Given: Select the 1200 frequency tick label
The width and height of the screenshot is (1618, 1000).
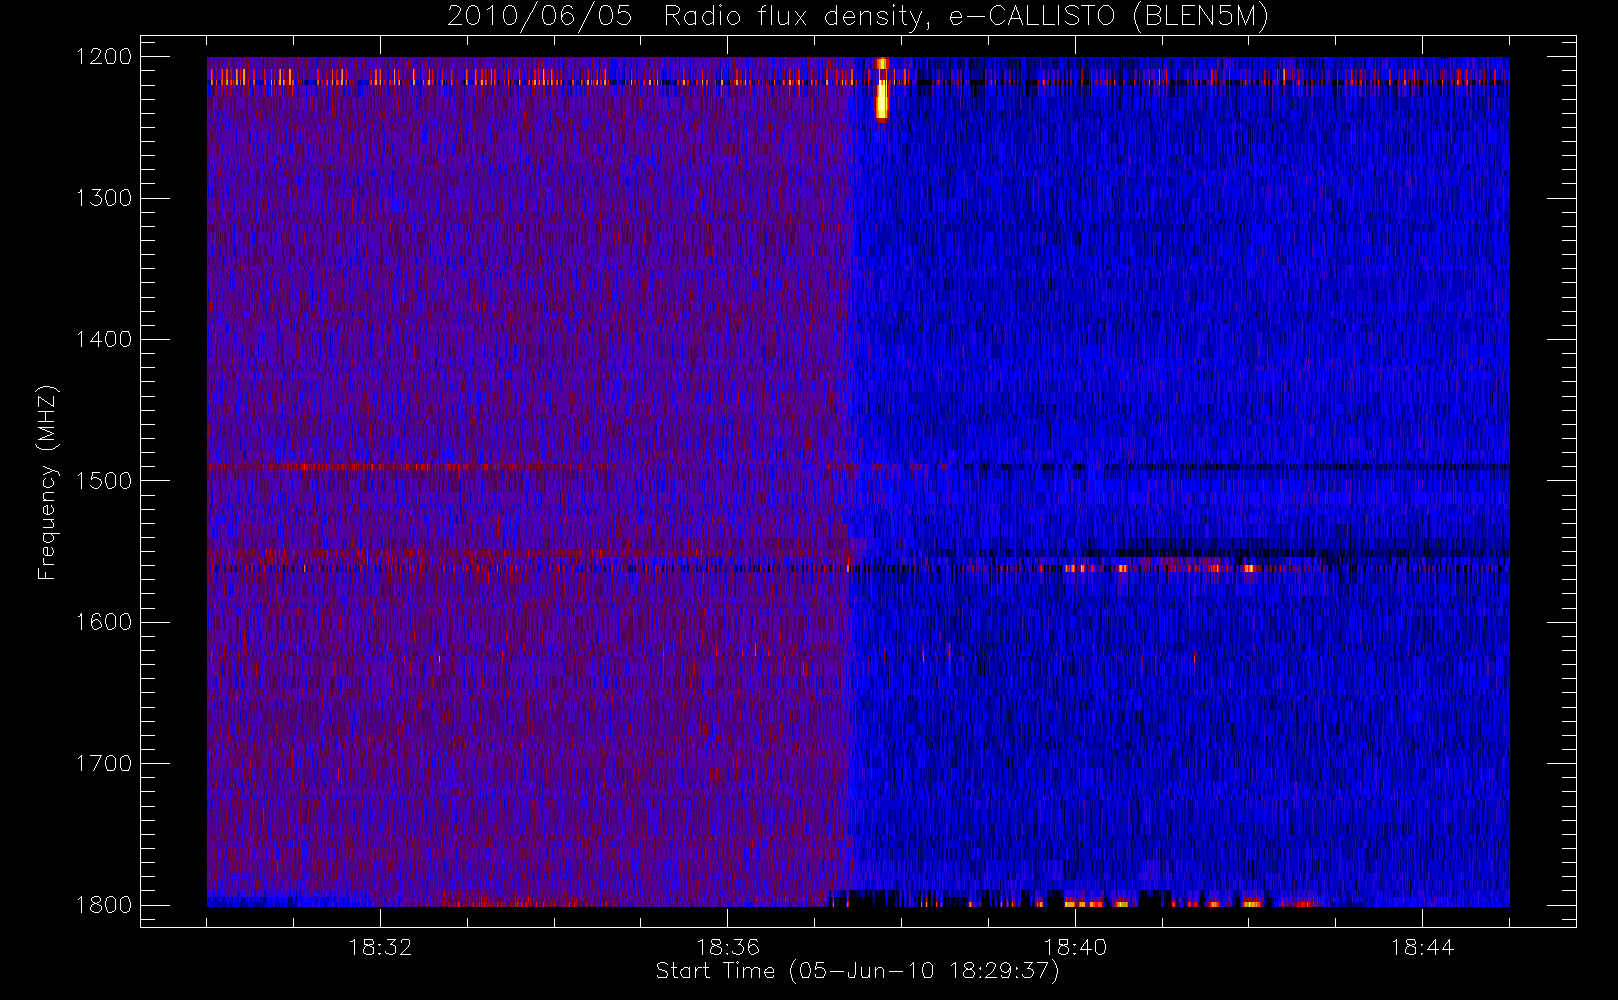Looking at the screenshot, I should point(104,57).
